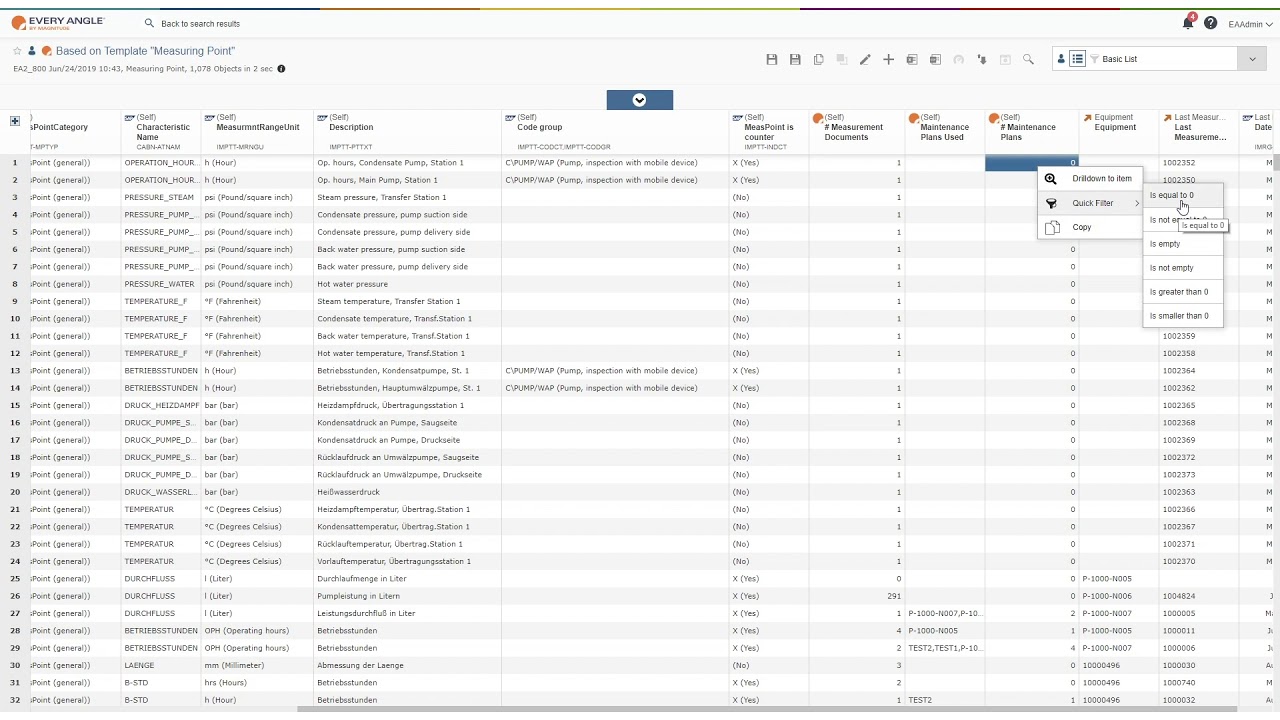Click the Characteristic Name column header
The image size is (1280, 720).
(161, 132)
